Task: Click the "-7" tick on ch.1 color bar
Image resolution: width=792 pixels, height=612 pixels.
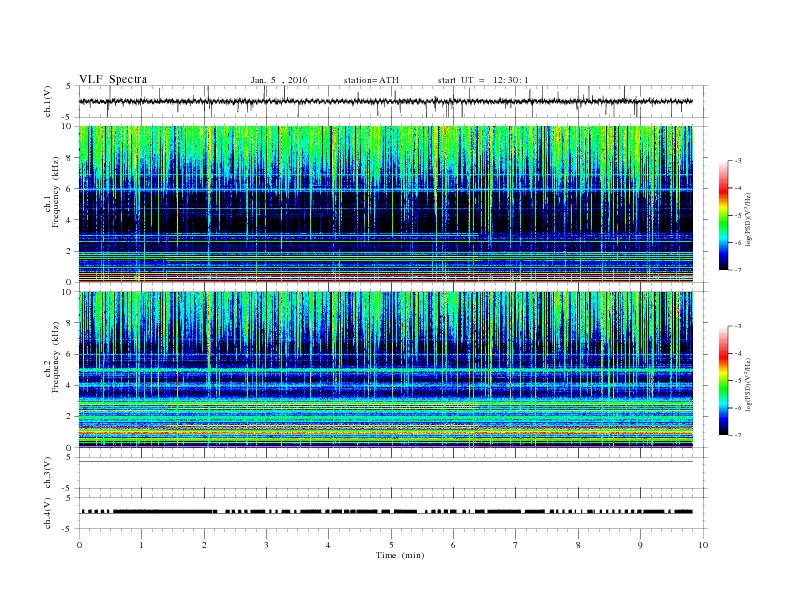Action: [737, 270]
